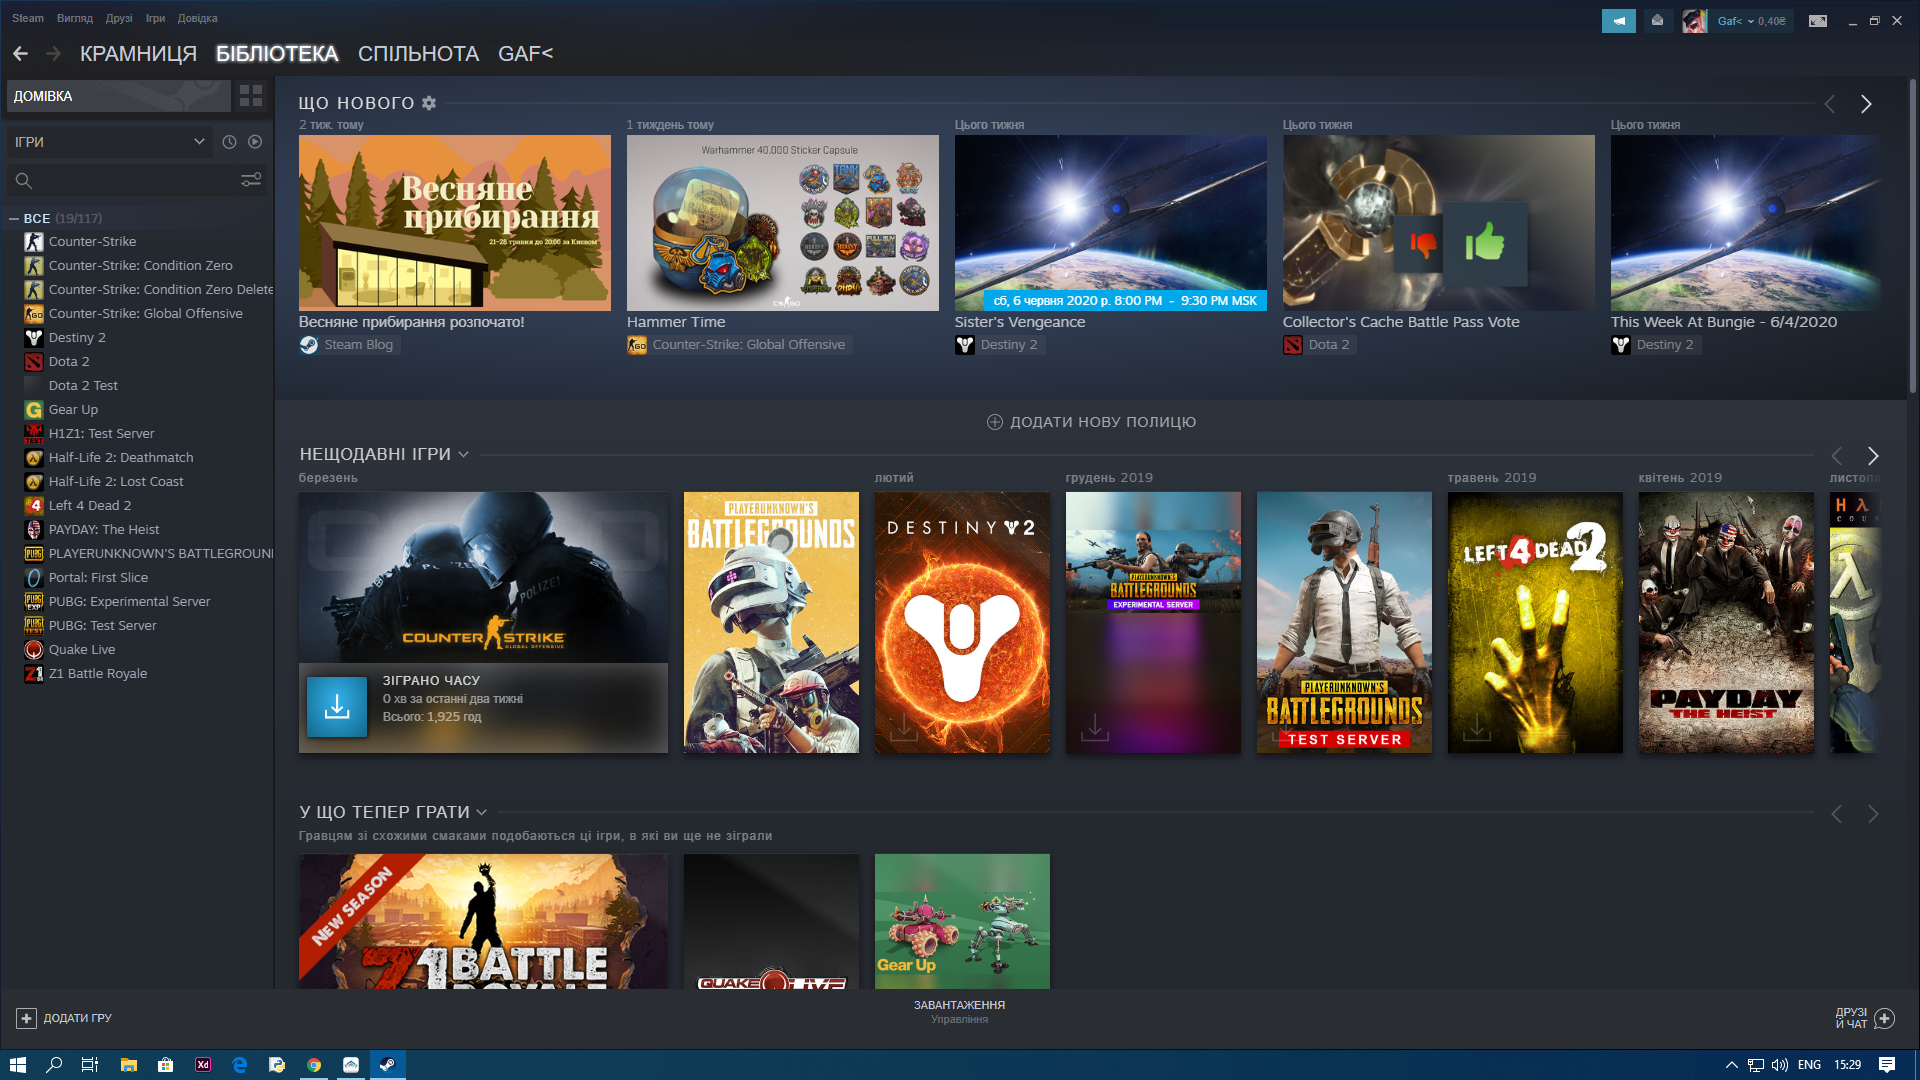The height and width of the screenshot is (1080, 1920).
Task: Open Steam Blog news source link
Action: [x=349, y=345]
